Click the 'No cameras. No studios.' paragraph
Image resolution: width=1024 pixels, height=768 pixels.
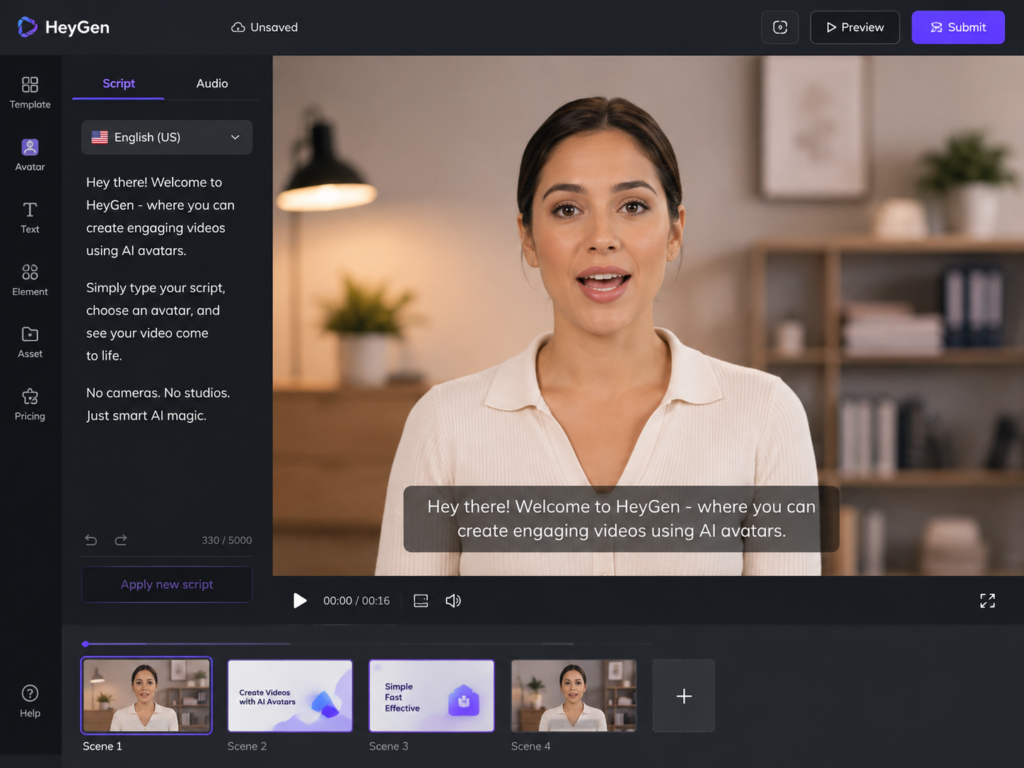[x=157, y=404]
